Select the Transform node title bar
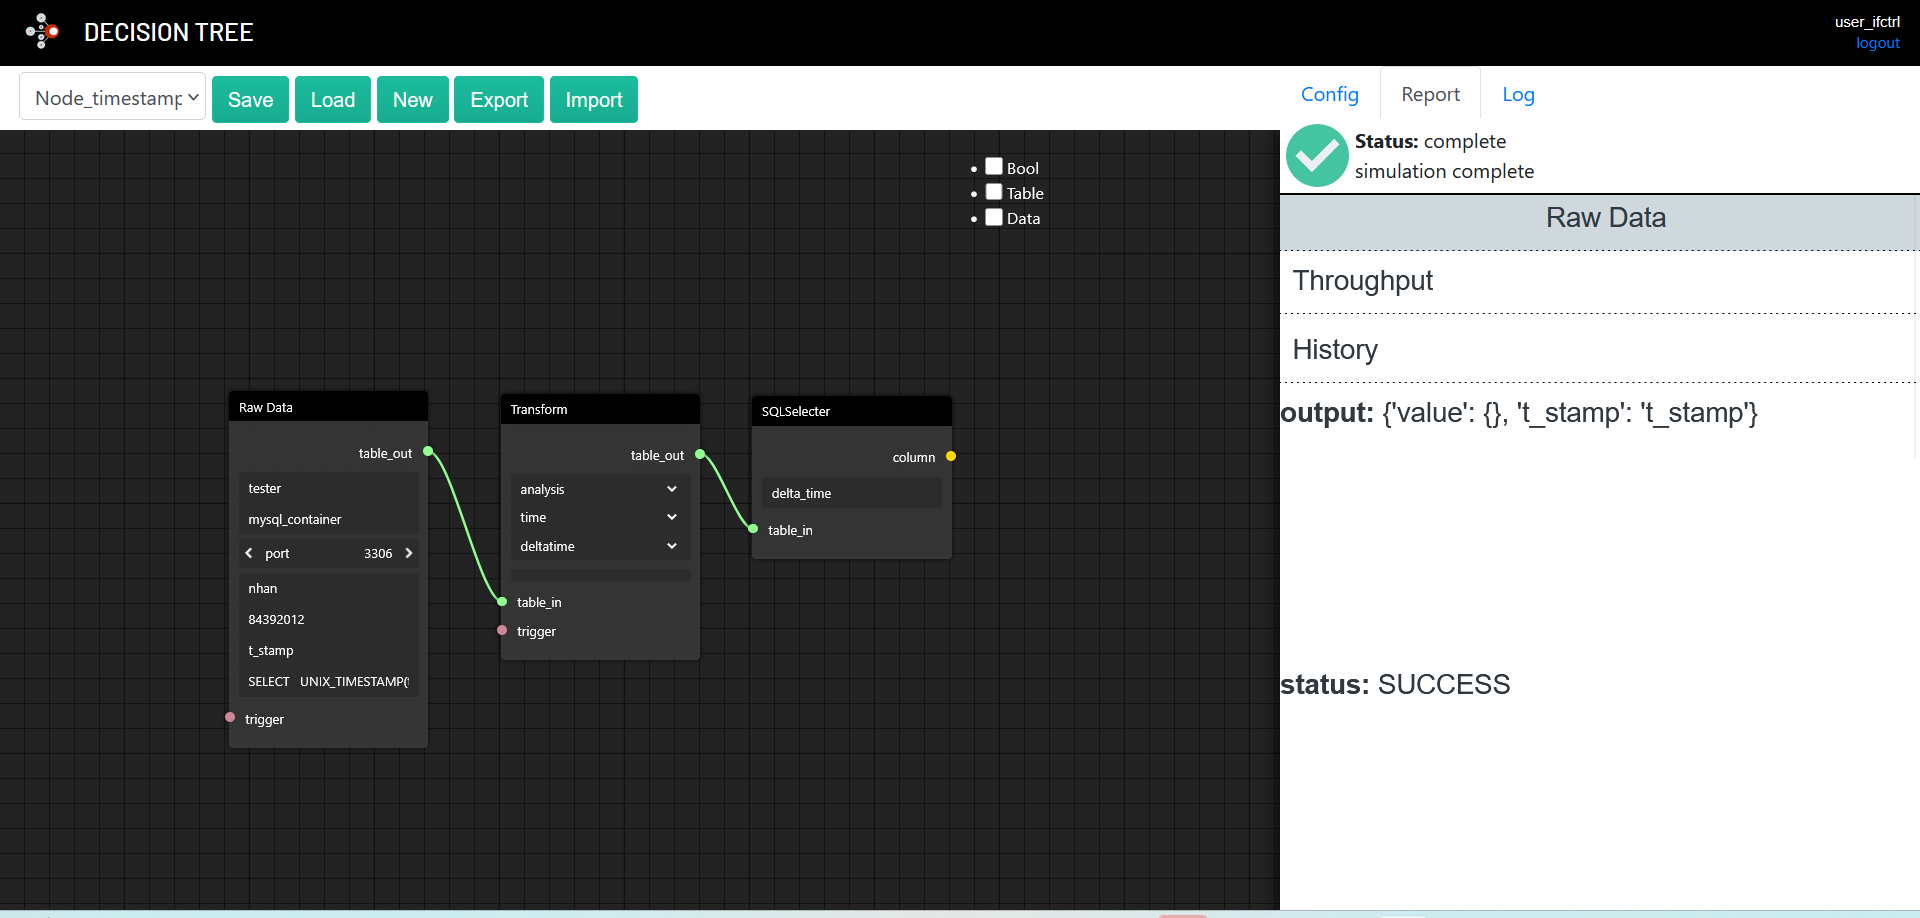The height and width of the screenshot is (918, 1920). [600, 409]
